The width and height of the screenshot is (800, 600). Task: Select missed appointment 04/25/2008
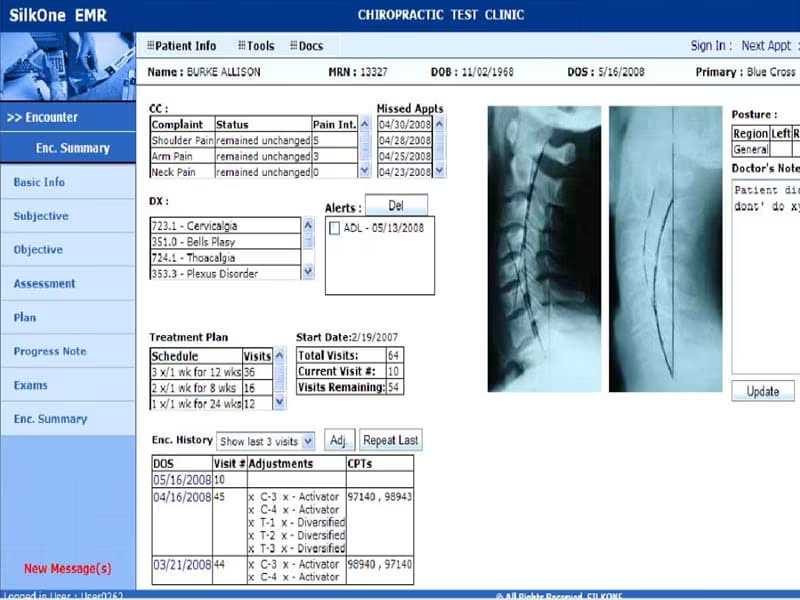tap(405, 156)
